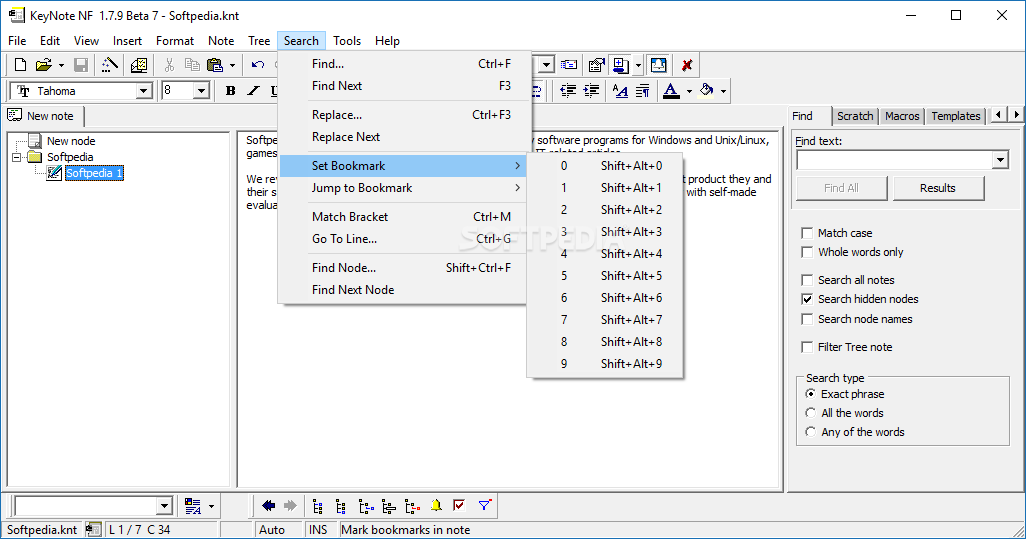The height and width of the screenshot is (539, 1026).
Task: Expand the Open file dropdown arrow
Action: 61,65
